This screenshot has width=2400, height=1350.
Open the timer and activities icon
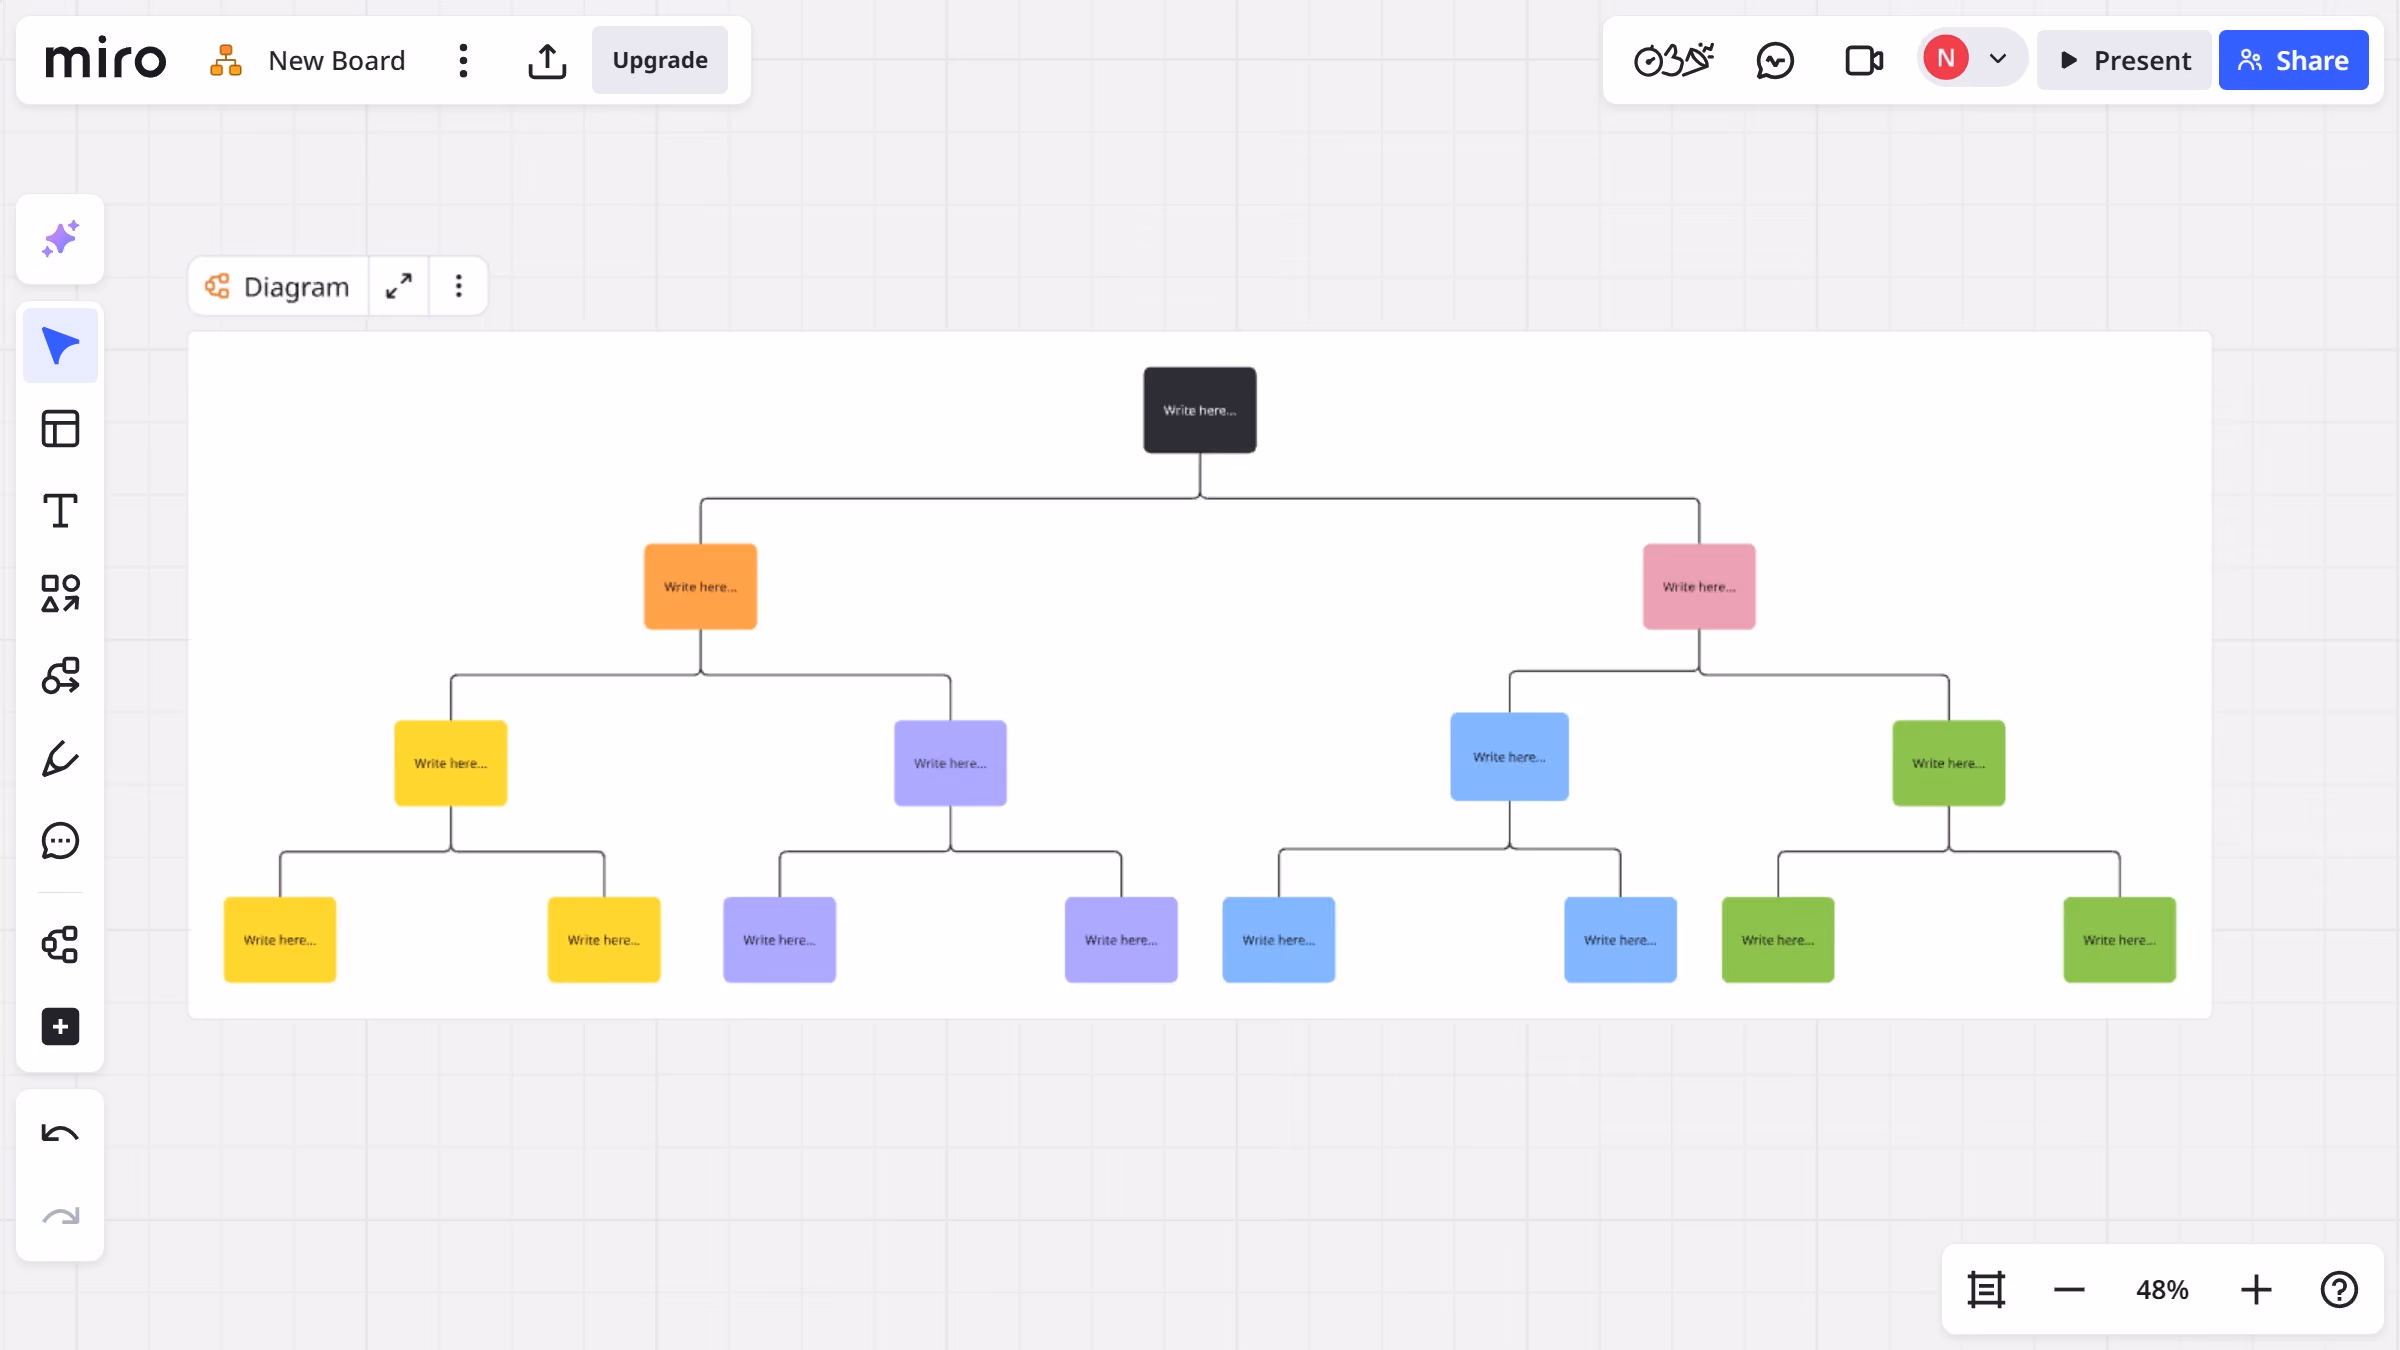click(1673, 60)
